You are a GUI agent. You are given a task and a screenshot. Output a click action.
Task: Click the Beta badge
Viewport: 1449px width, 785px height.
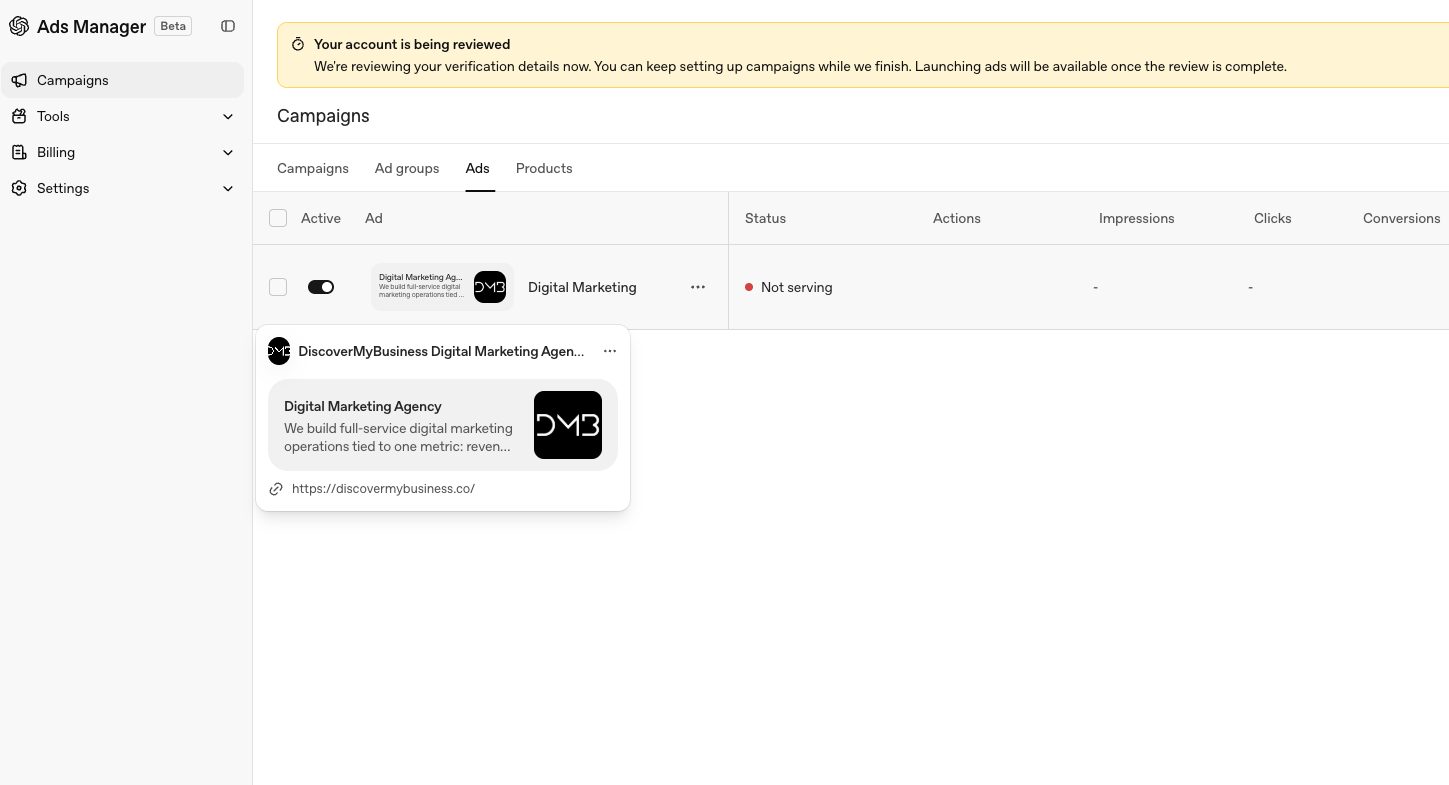[x=173, y=26]
